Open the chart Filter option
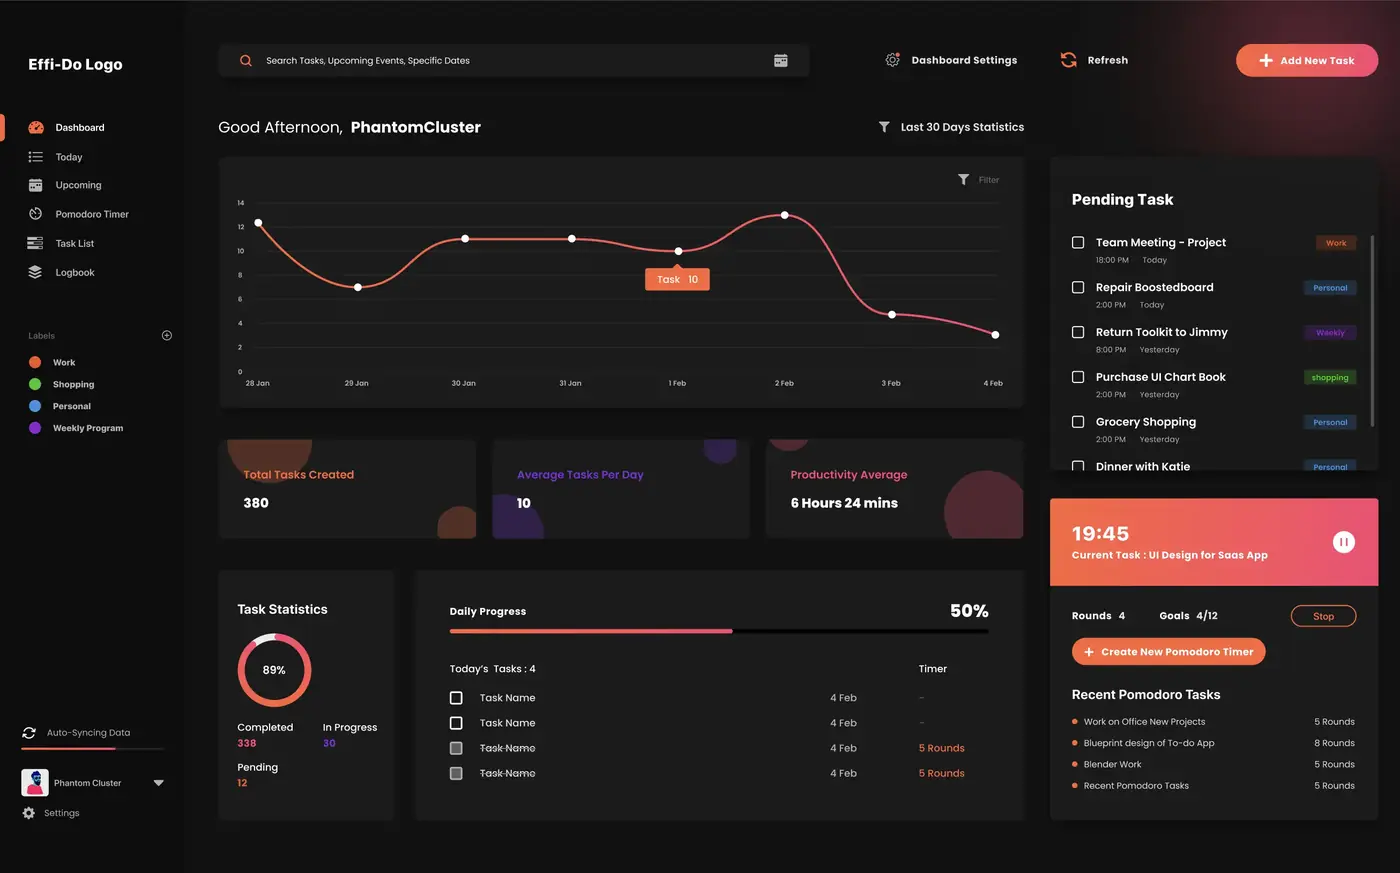The image size is (1400, 873). click(979, 180)
